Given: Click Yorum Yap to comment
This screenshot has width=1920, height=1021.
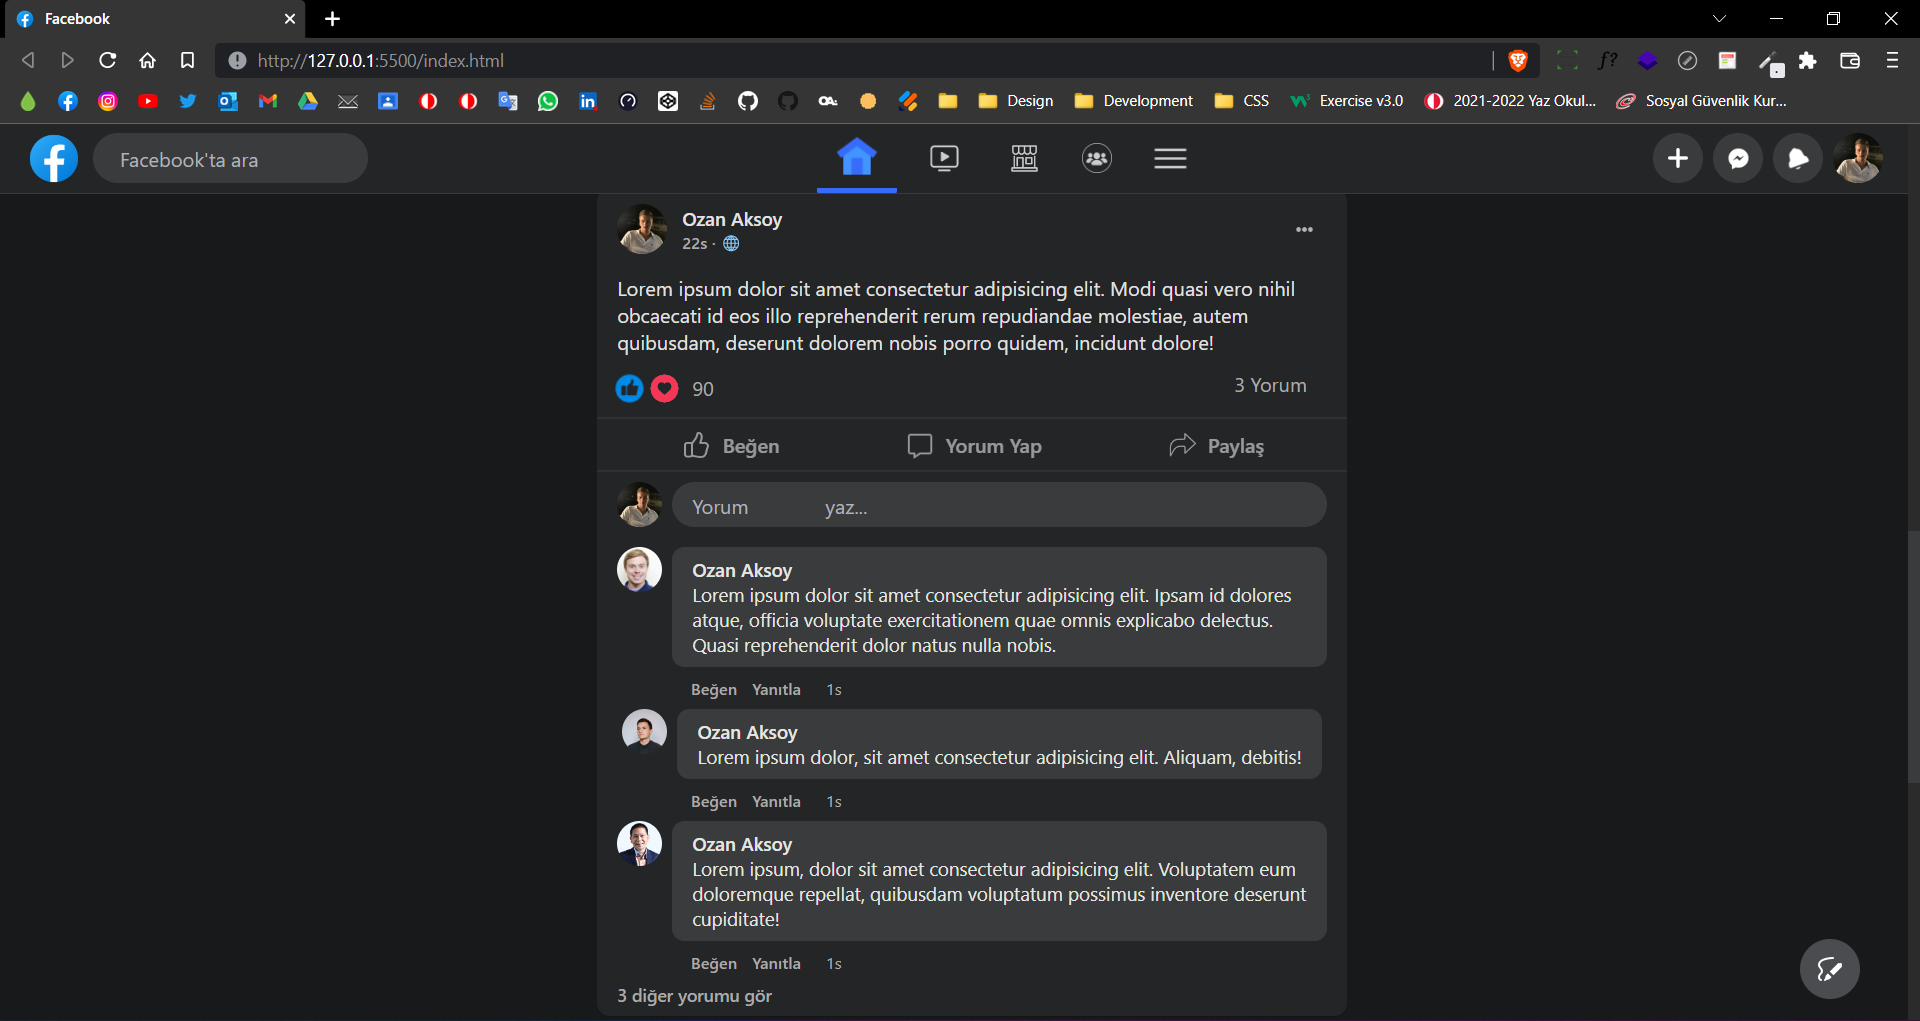Looking at the screenshot, I should pos(975,446).
